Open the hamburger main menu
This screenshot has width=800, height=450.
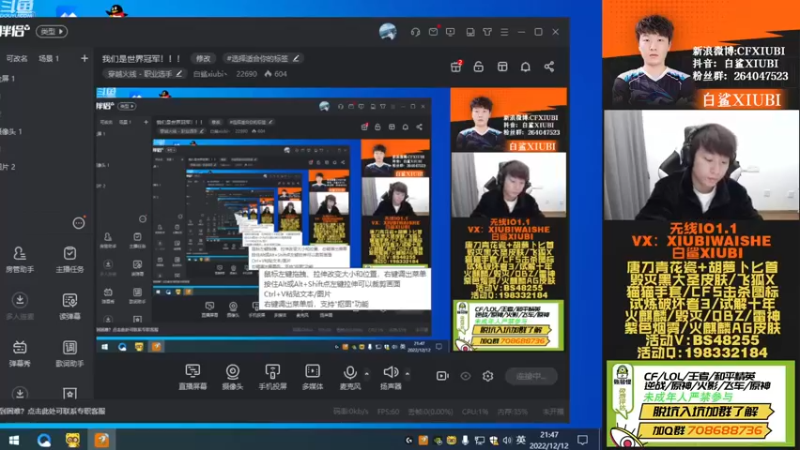(504, 32)
